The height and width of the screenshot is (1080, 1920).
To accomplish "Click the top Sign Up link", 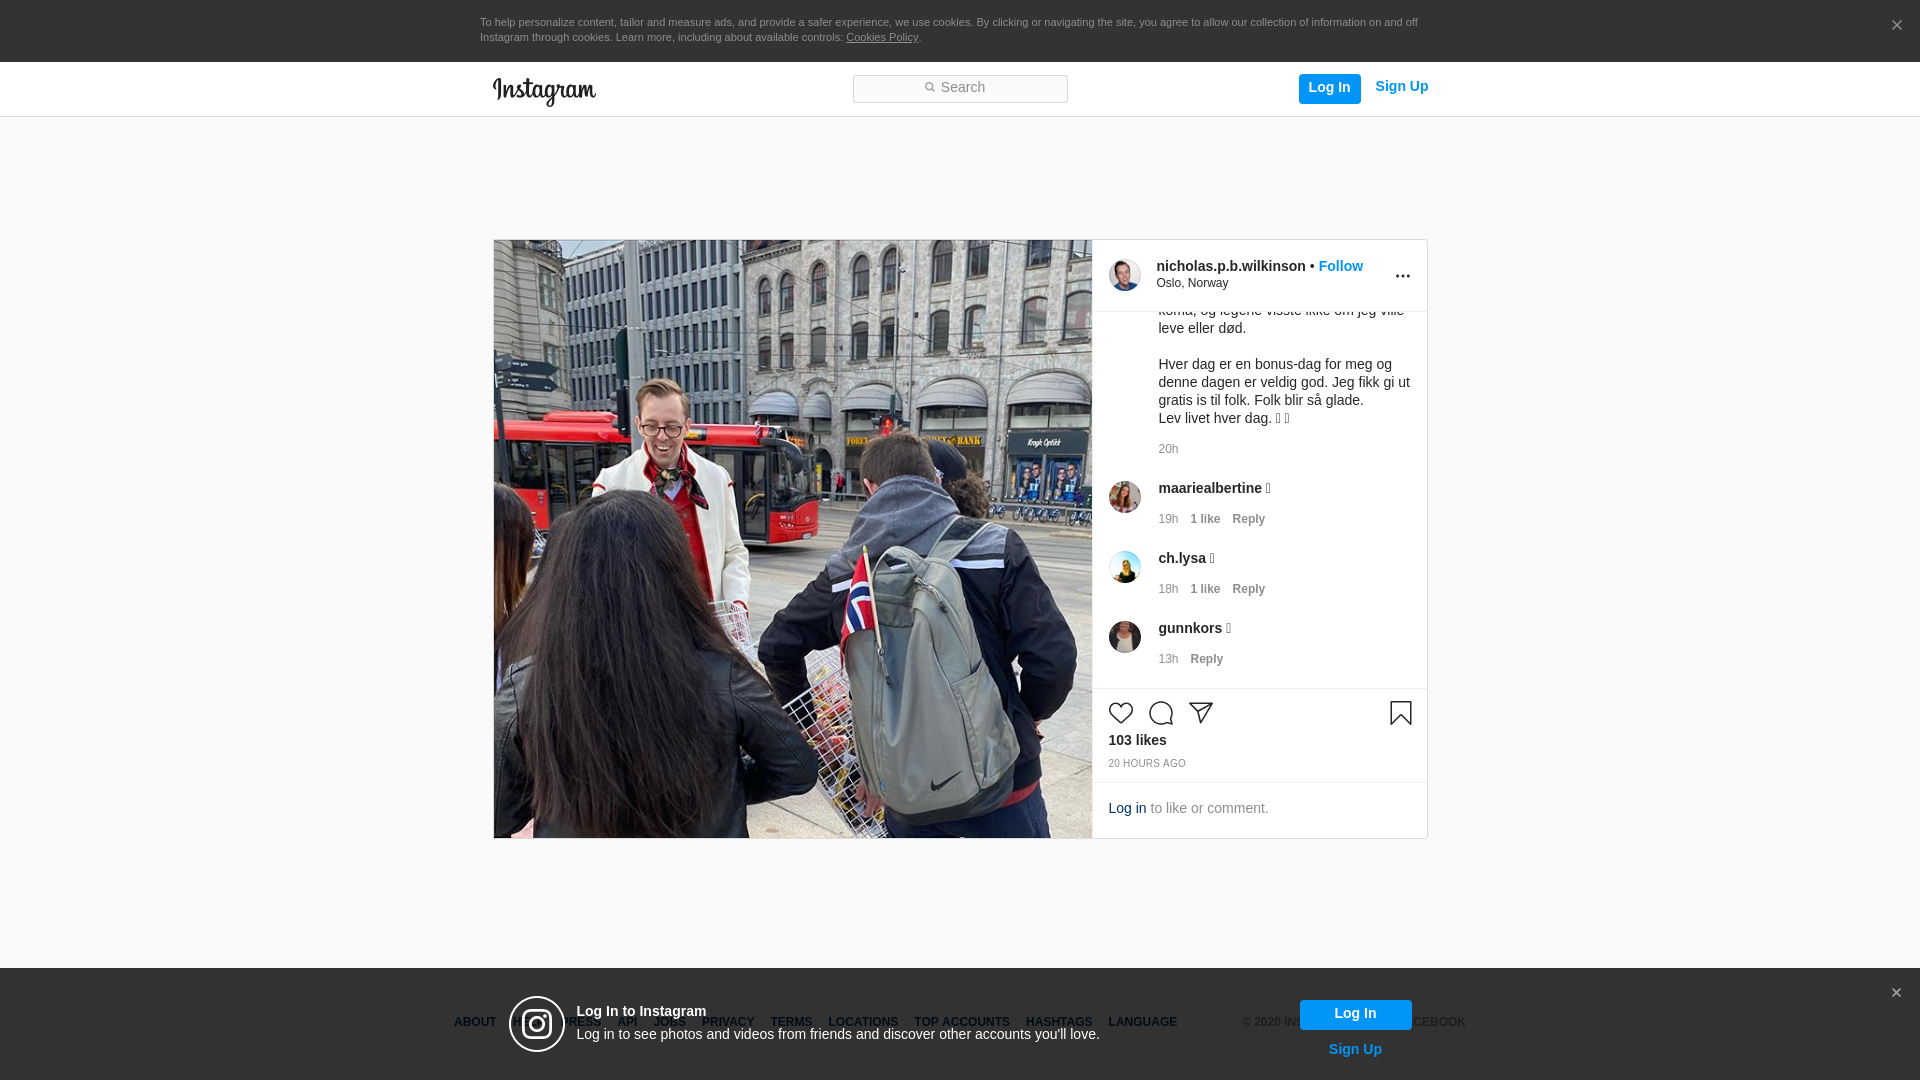I will pyautogui.click(x=1401, y=87).
